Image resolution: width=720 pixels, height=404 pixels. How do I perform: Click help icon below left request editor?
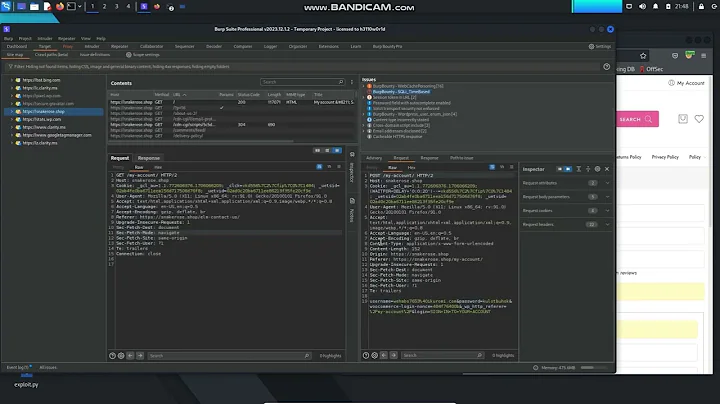(x=112, y=356)
